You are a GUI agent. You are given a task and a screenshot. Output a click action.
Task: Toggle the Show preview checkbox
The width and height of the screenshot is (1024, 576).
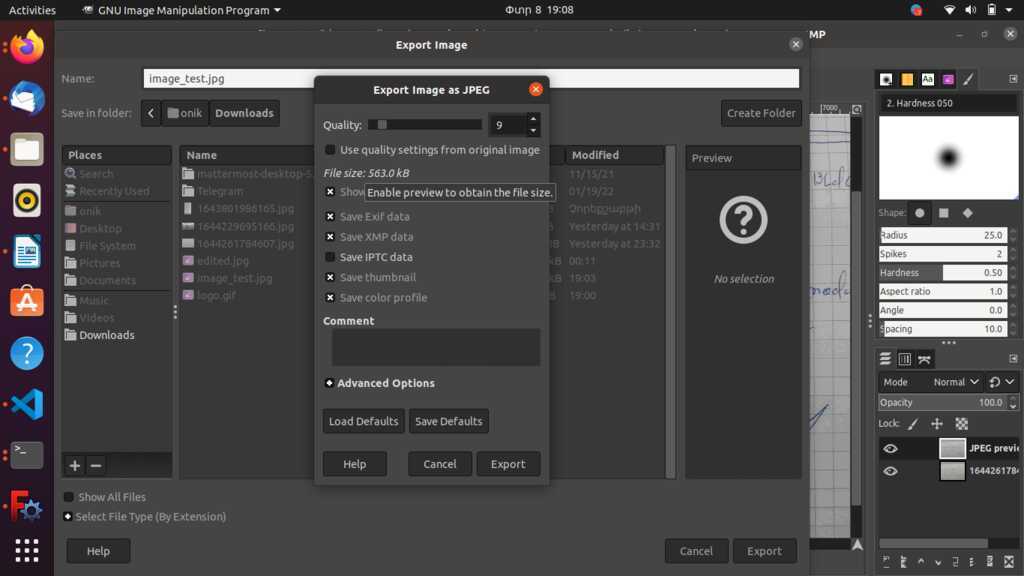click(x=330, y=192)
